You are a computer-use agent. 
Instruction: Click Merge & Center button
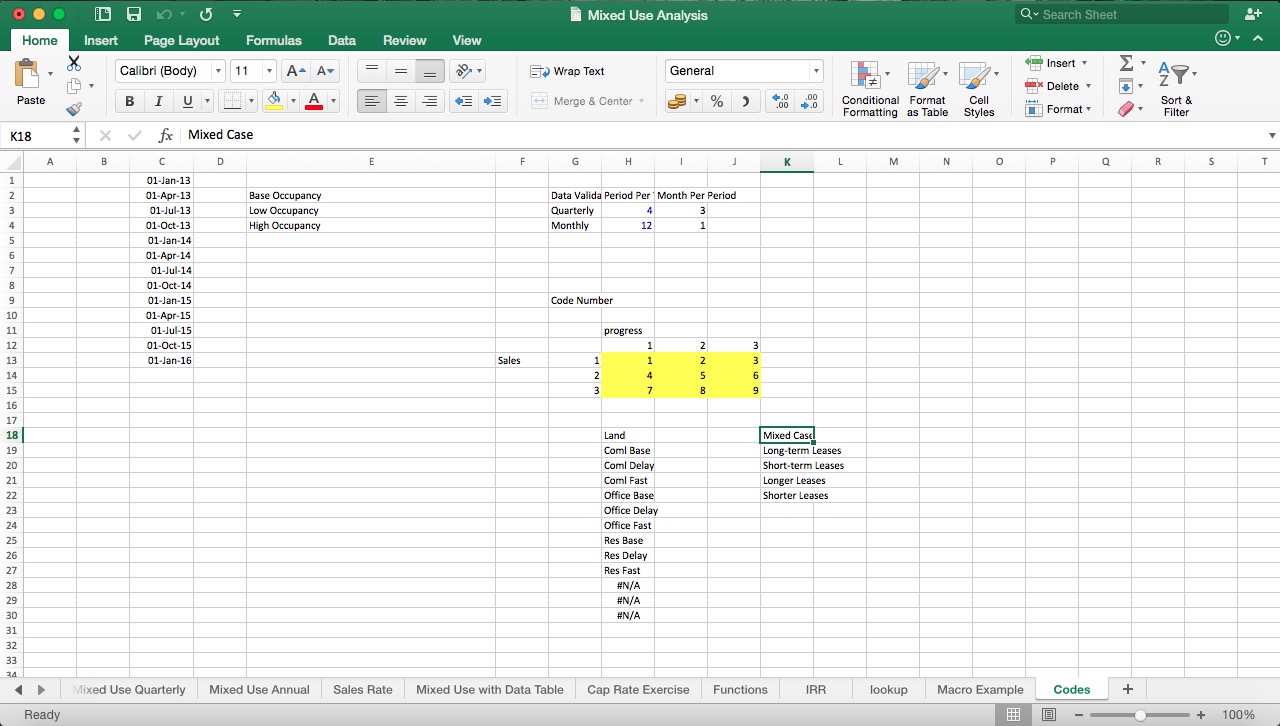click(587, 101)
